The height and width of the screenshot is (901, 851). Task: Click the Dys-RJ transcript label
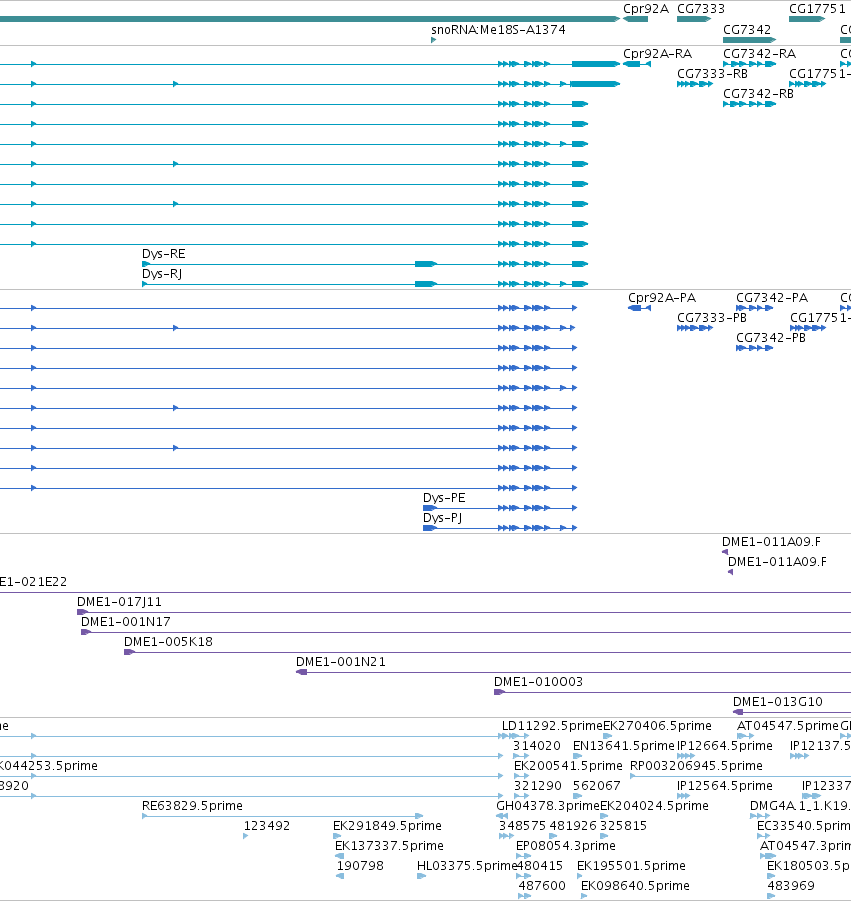[162, 274]
